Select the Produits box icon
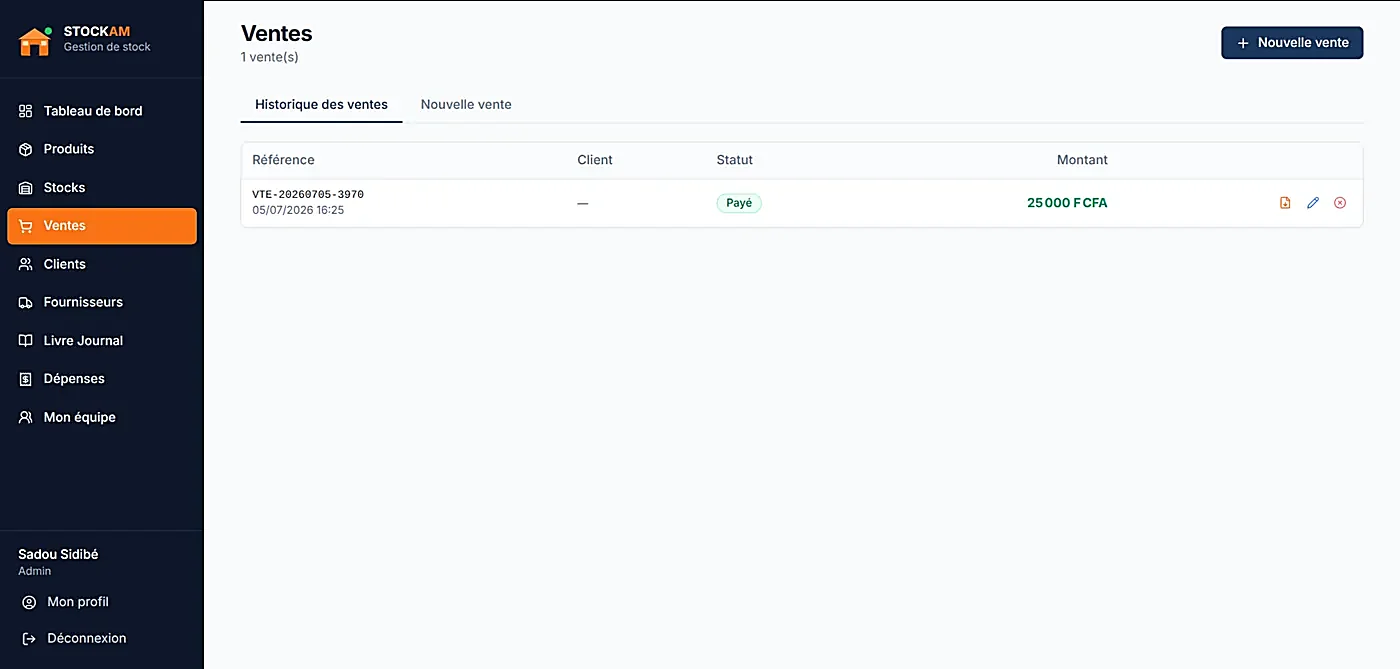 click(x=26, y=149)
